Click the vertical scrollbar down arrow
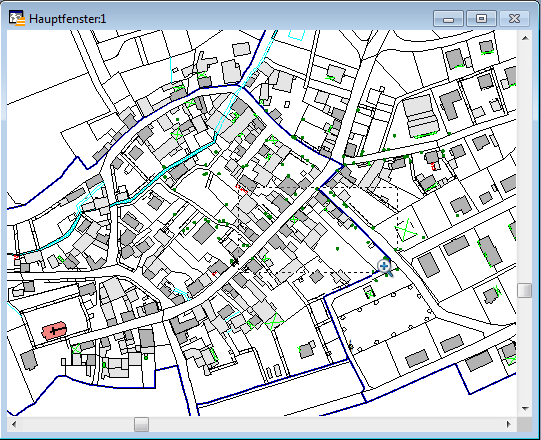The height and width of the screenshot is (440, 541). (525, 409)
